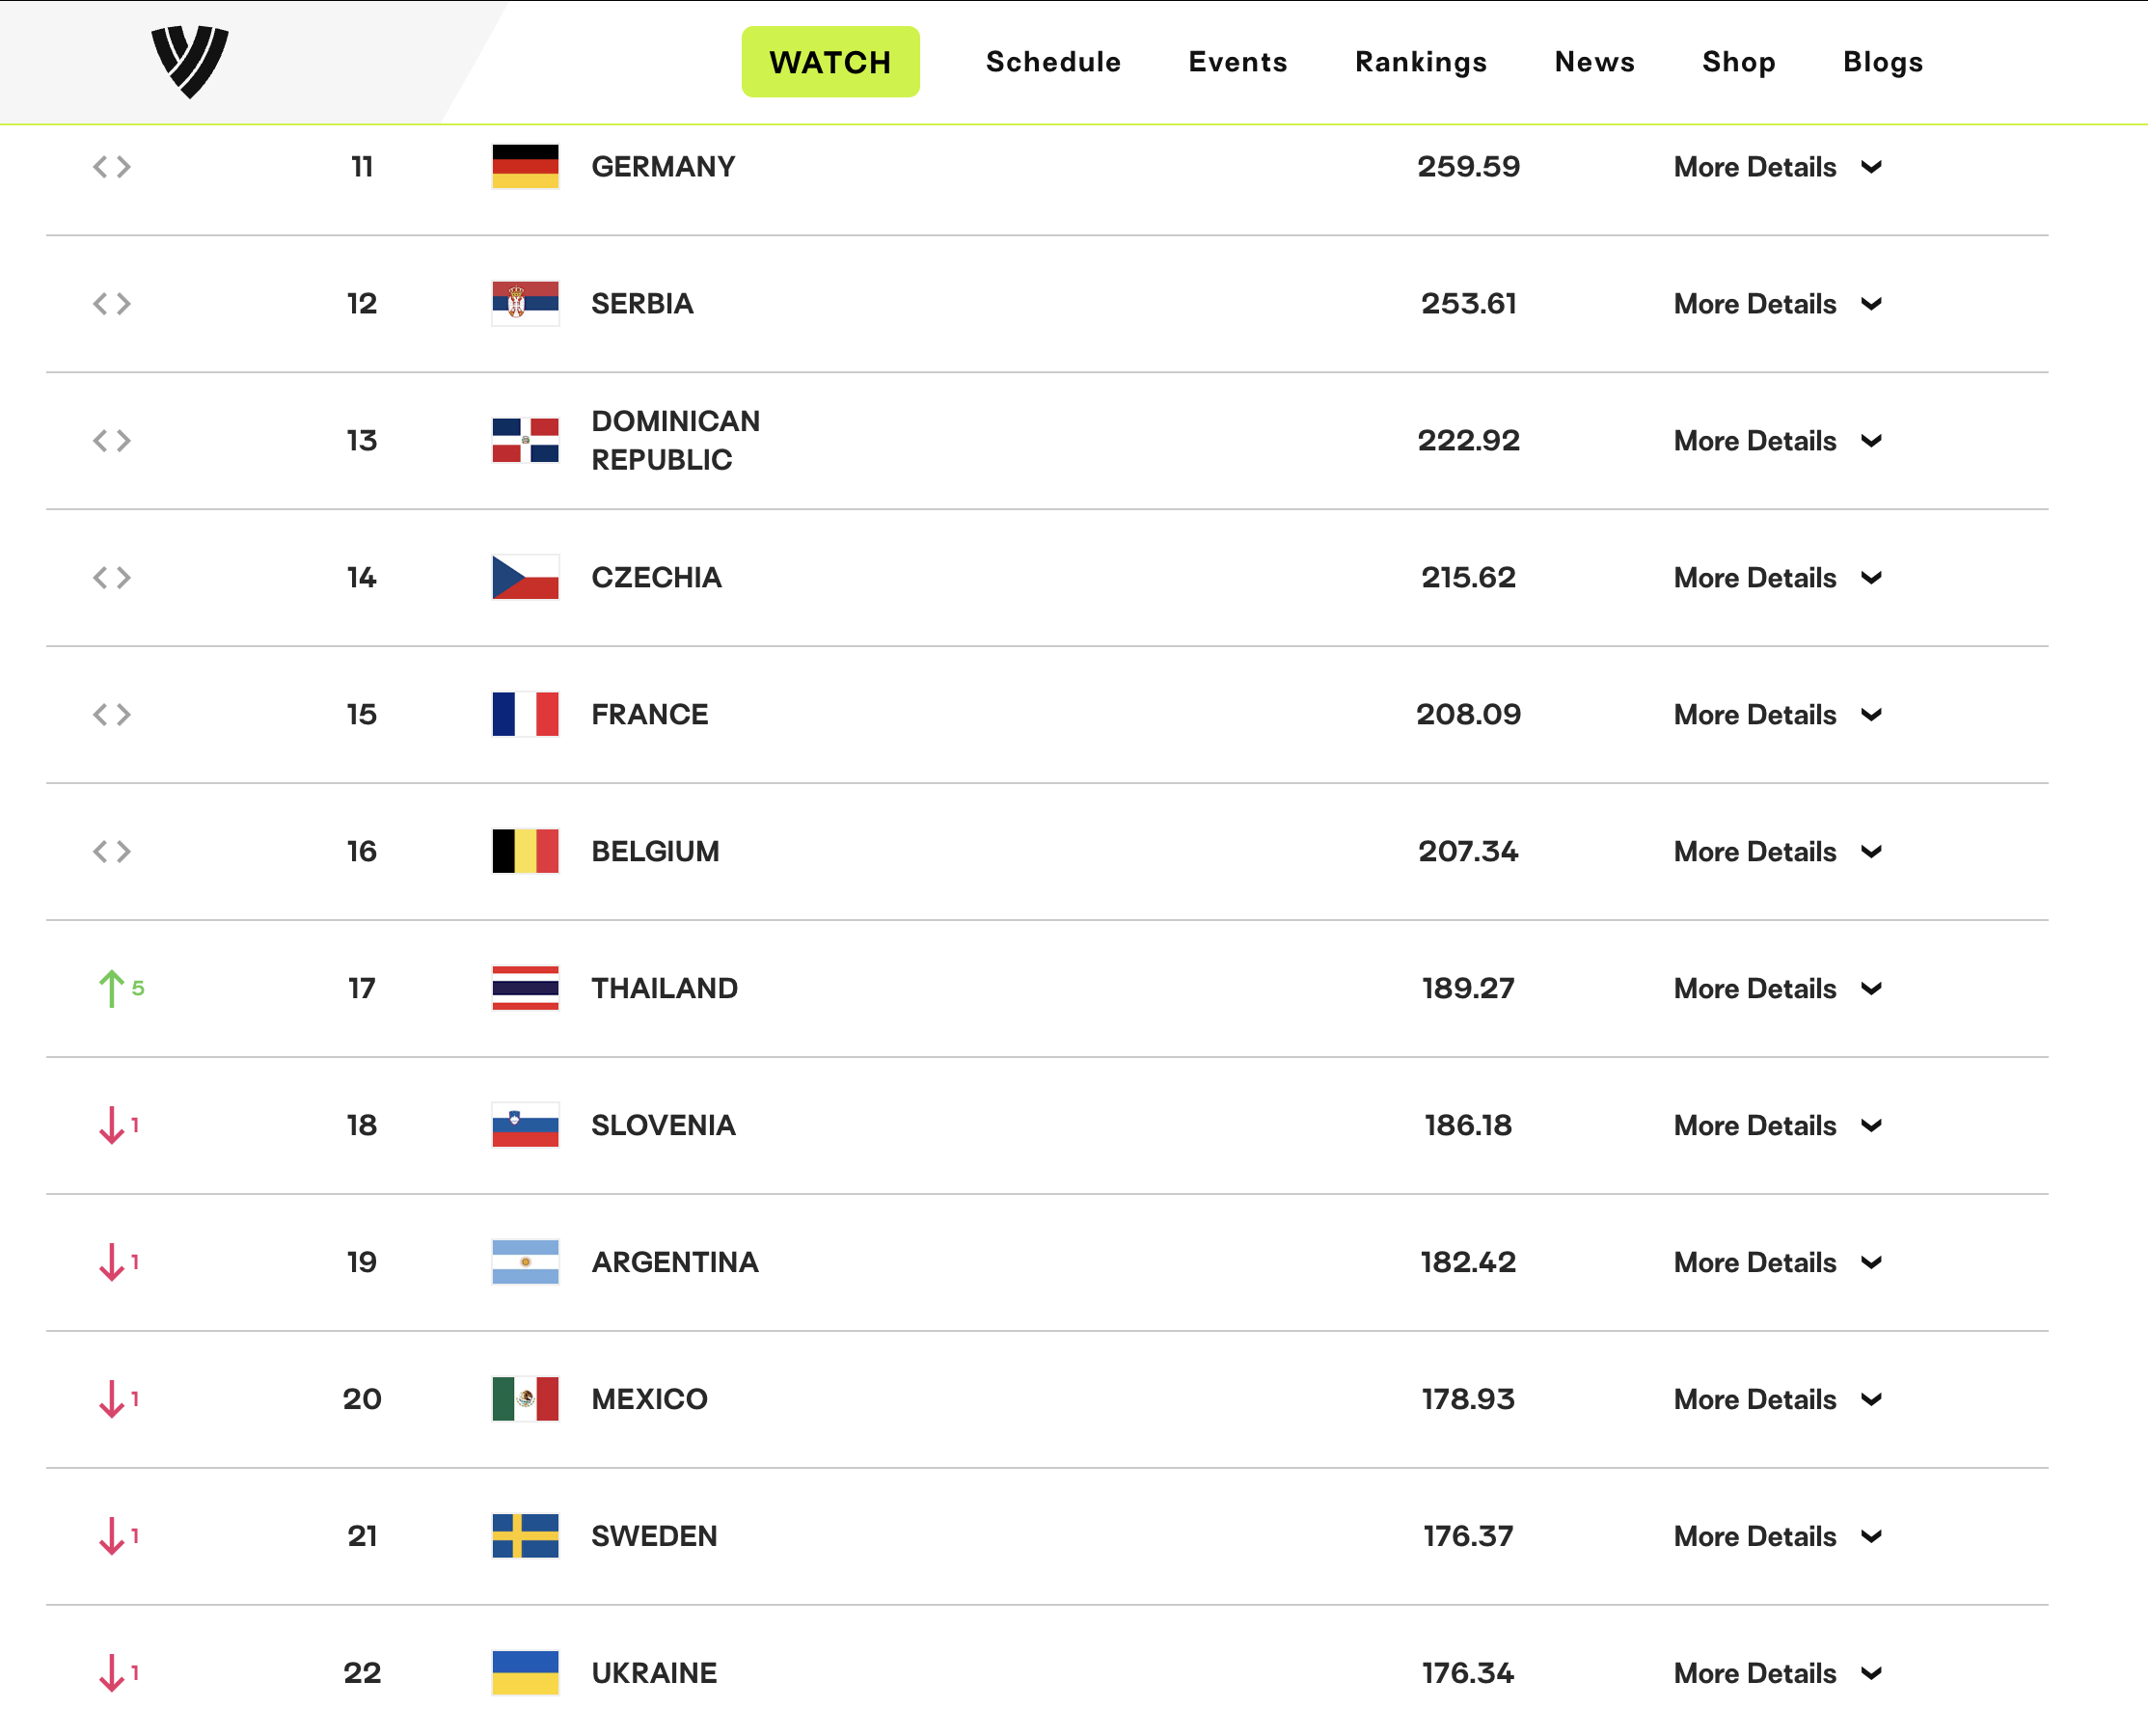Viewport: 2148px width, 1736px height.
Task: Go to the Schedule page
Action: [1053, 62]
